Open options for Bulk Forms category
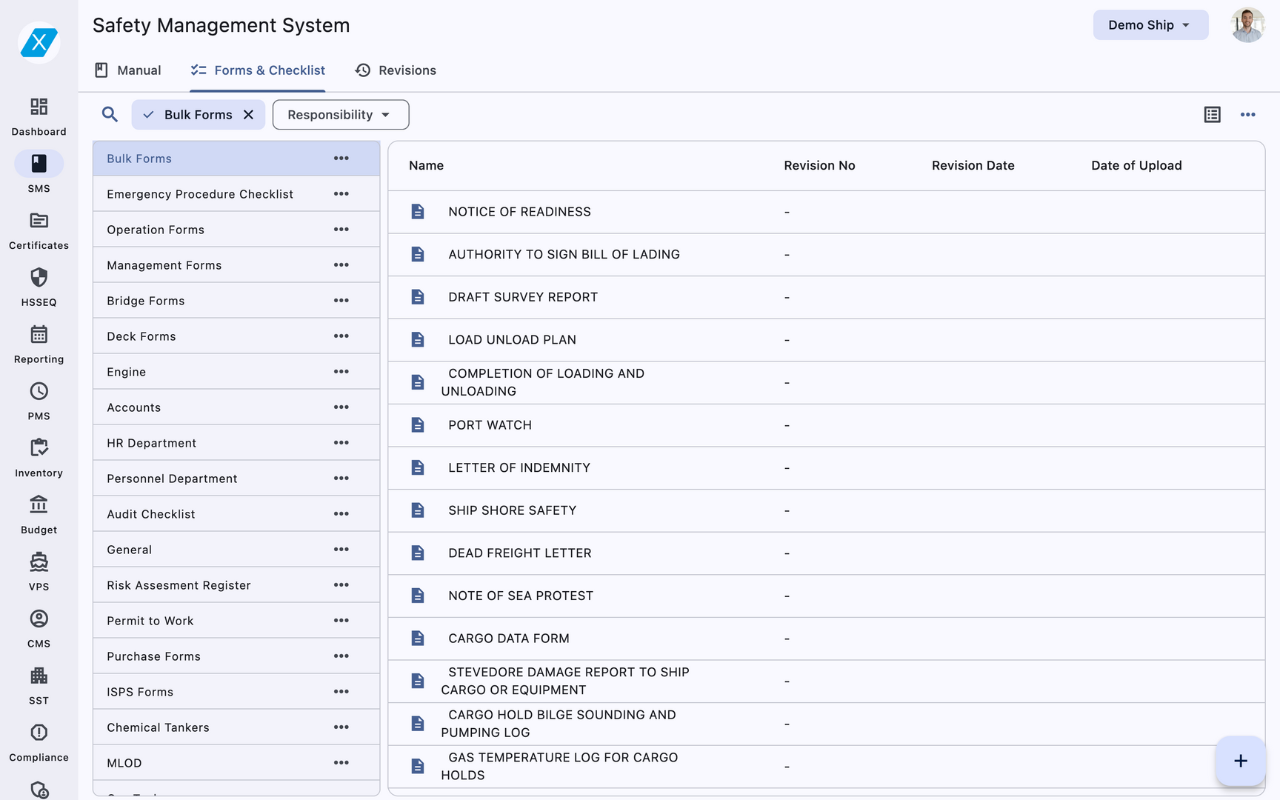Viewport: 1280px width, 800px height. click(x=341, y=158)
